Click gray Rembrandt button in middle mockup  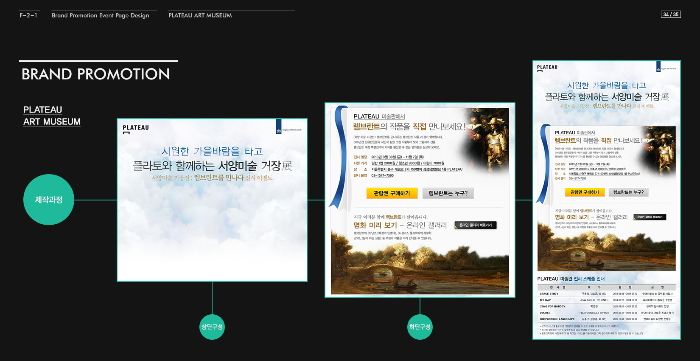[x=448, y=193]
